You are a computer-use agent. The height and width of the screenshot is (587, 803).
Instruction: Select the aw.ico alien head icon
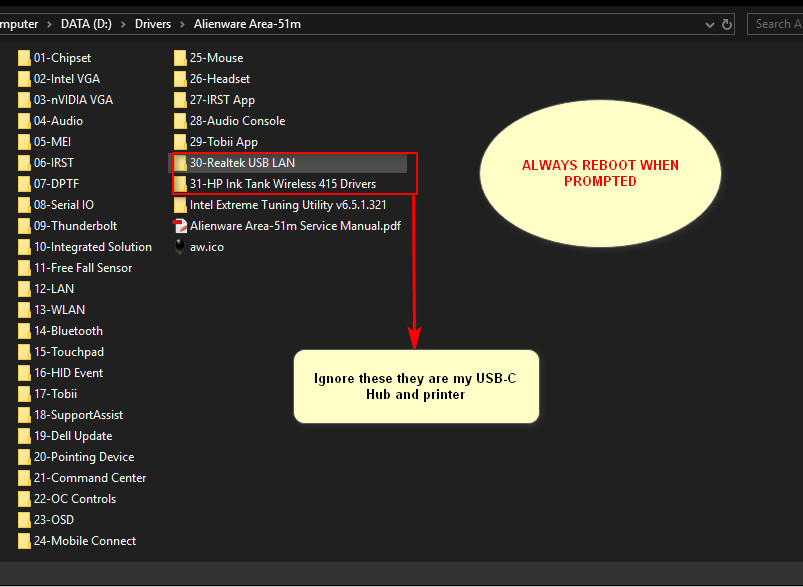pos(180,247)
